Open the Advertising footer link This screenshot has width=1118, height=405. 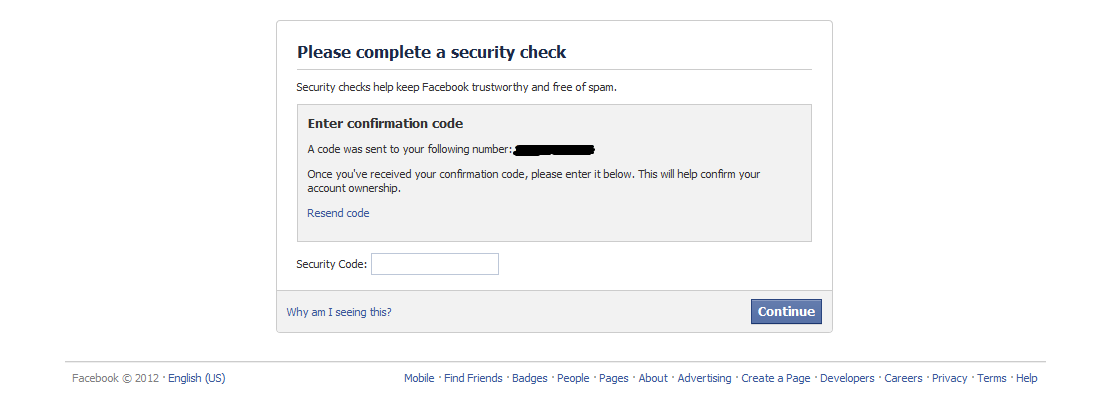(x=704, y=379)
